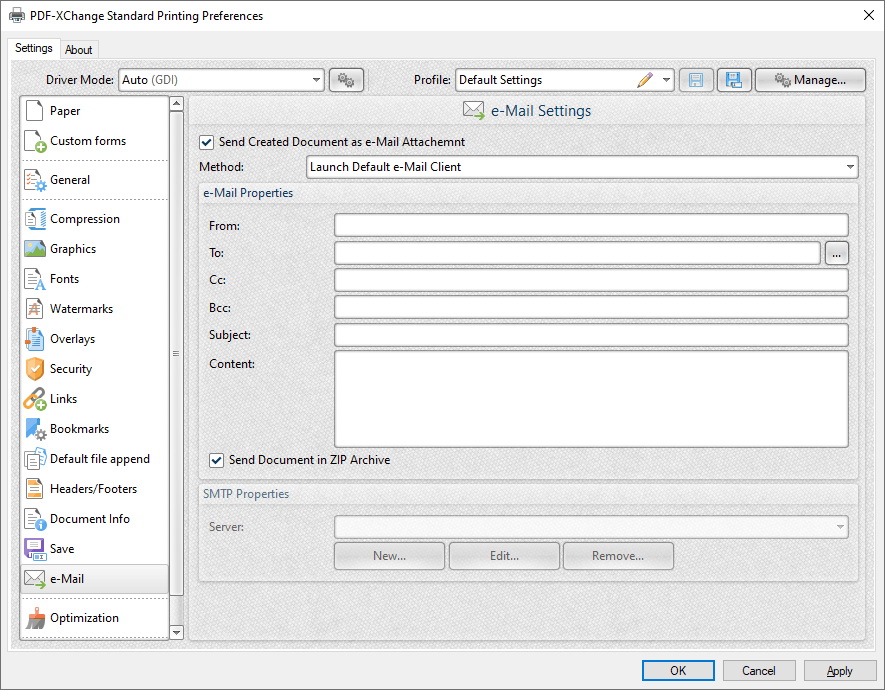This screenshot has width=885, height=690.
Task: Uncheck Send Created Document as e-Mail
Action: [207, 142]
